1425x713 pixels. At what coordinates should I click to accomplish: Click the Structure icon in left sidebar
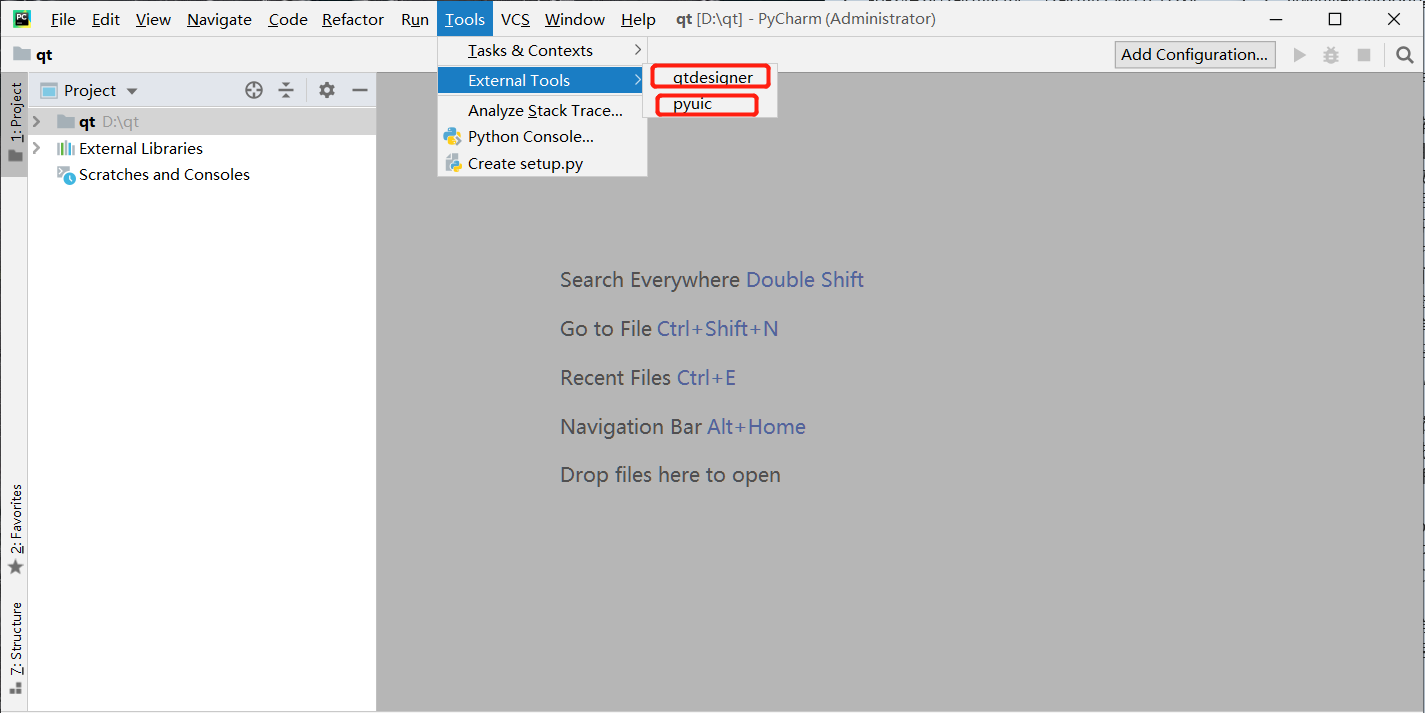(x=15, y=688)
